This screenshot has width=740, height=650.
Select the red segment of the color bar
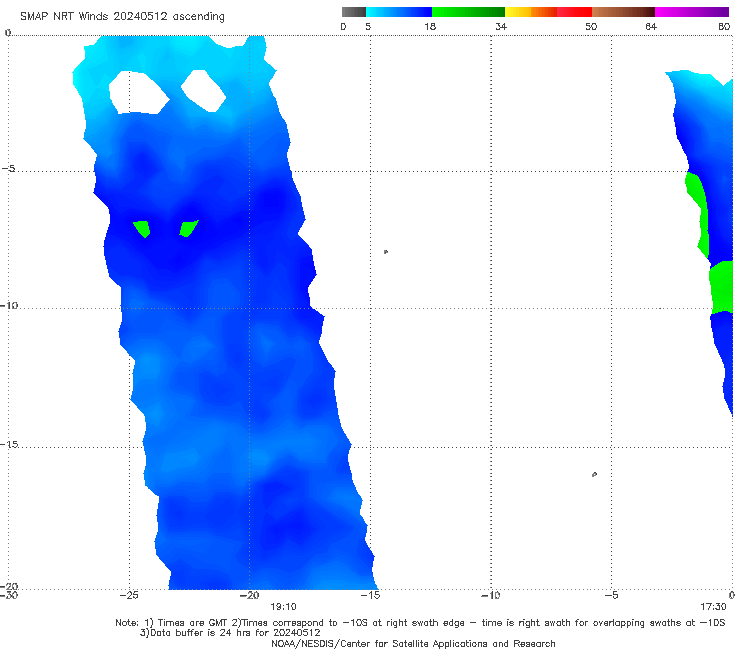574,12
